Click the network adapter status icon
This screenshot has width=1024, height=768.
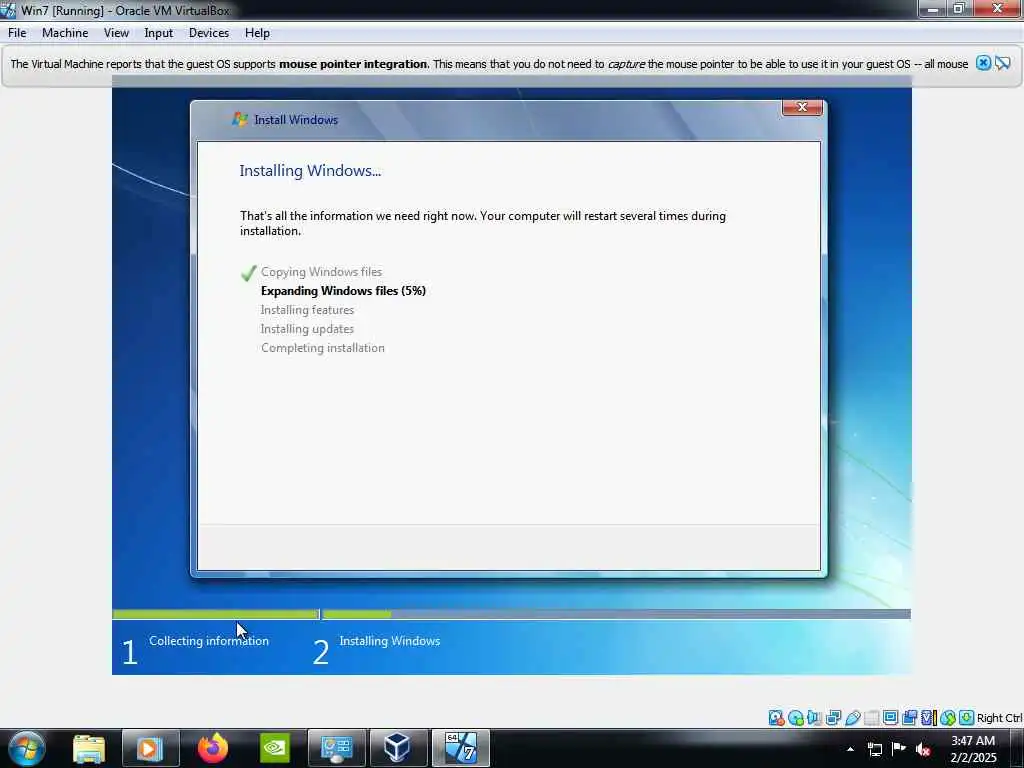tap(833, 718)
